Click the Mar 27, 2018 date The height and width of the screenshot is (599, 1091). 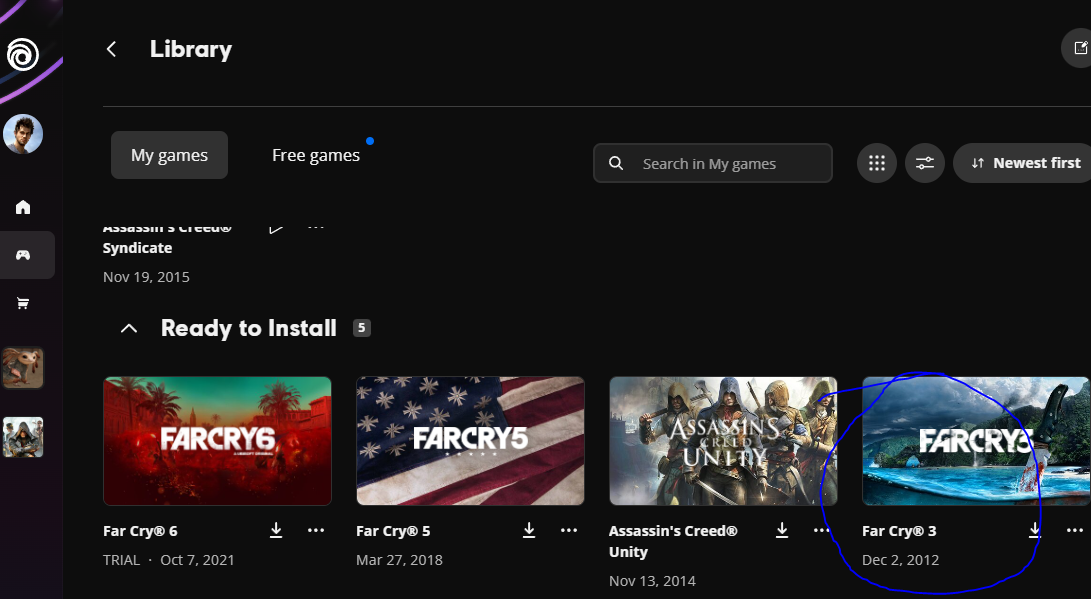coord(399,559)
